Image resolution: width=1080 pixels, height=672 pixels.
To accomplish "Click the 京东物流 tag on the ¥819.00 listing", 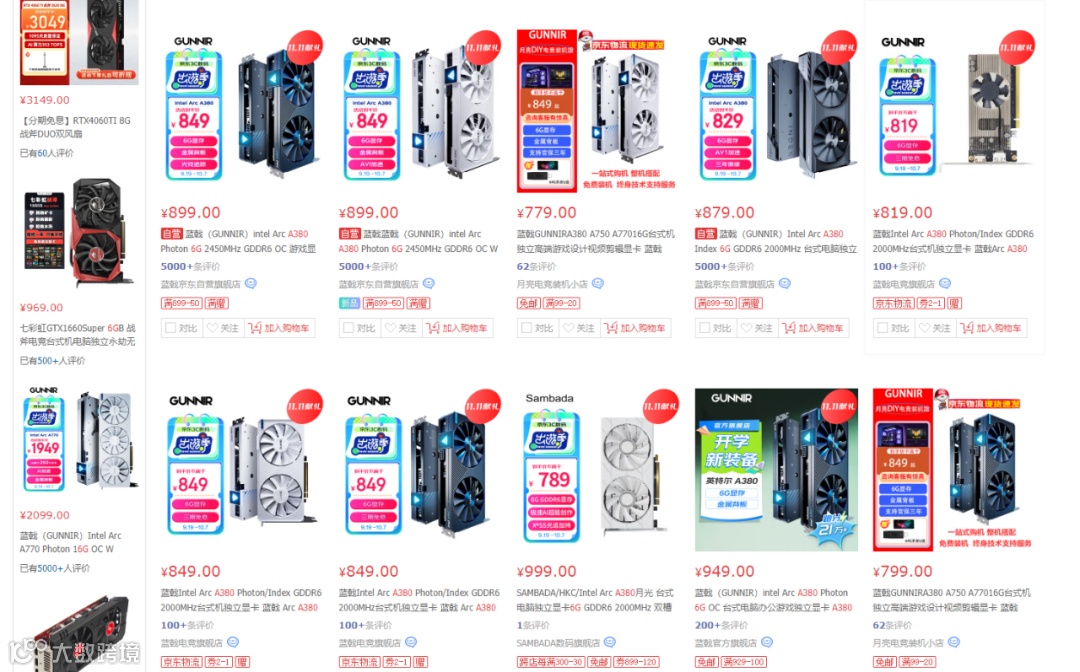I will coord(894,303).
